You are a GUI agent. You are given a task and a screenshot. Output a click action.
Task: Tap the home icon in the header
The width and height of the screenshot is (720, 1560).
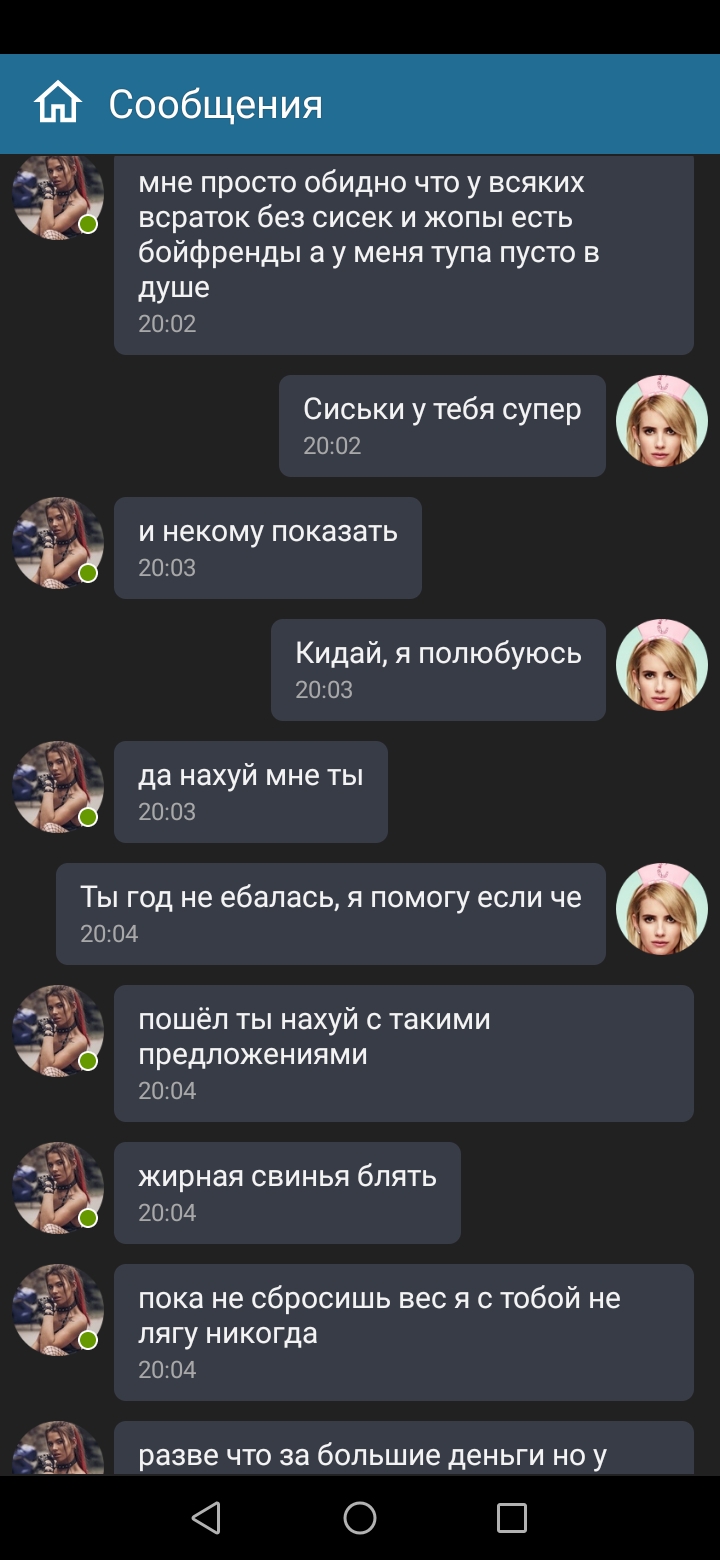pyautogui.click(x=57, y=104)
